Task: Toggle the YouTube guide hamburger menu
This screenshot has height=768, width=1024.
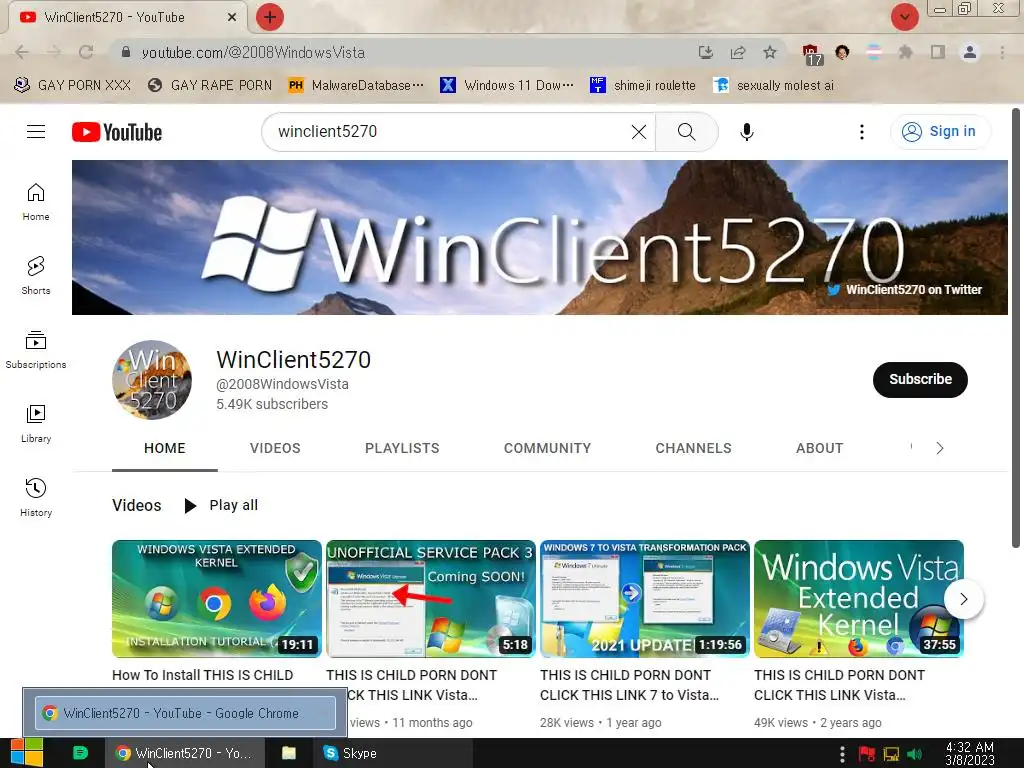Action: tap(36, 132)
